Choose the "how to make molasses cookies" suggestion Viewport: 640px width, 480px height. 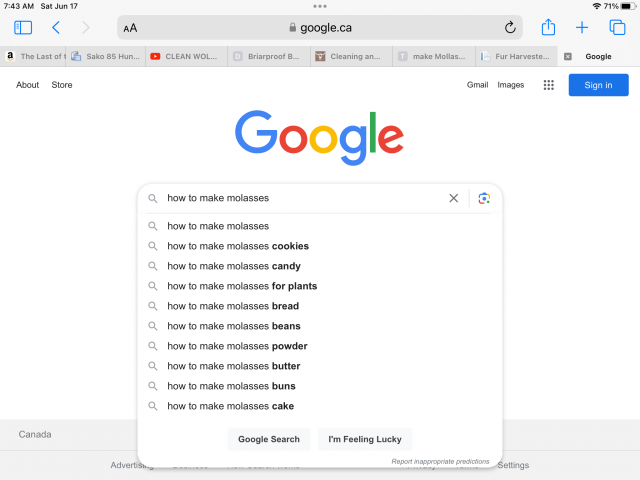click(x=238, y=246)
